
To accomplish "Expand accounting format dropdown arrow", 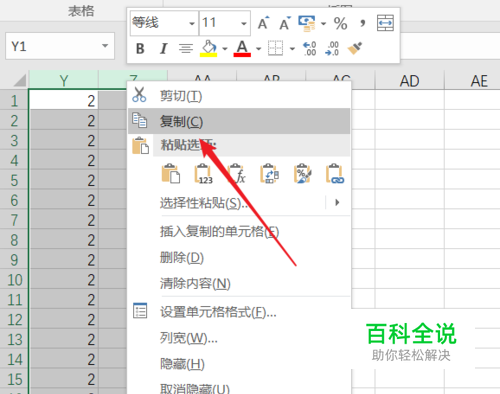I will (323, 24).
